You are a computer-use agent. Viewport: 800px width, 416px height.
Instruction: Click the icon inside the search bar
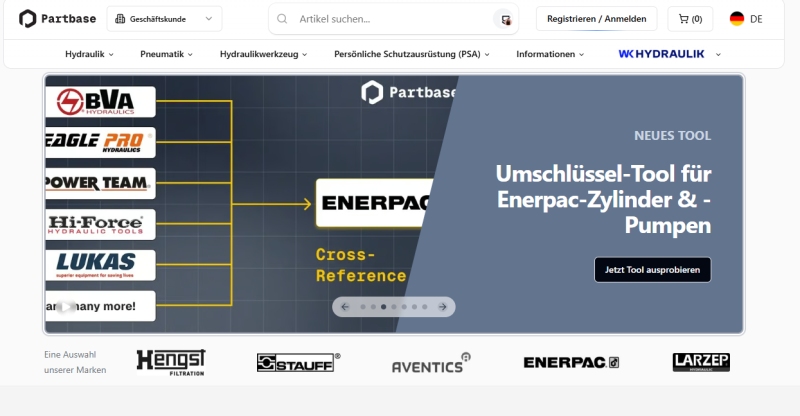[506, 19]
